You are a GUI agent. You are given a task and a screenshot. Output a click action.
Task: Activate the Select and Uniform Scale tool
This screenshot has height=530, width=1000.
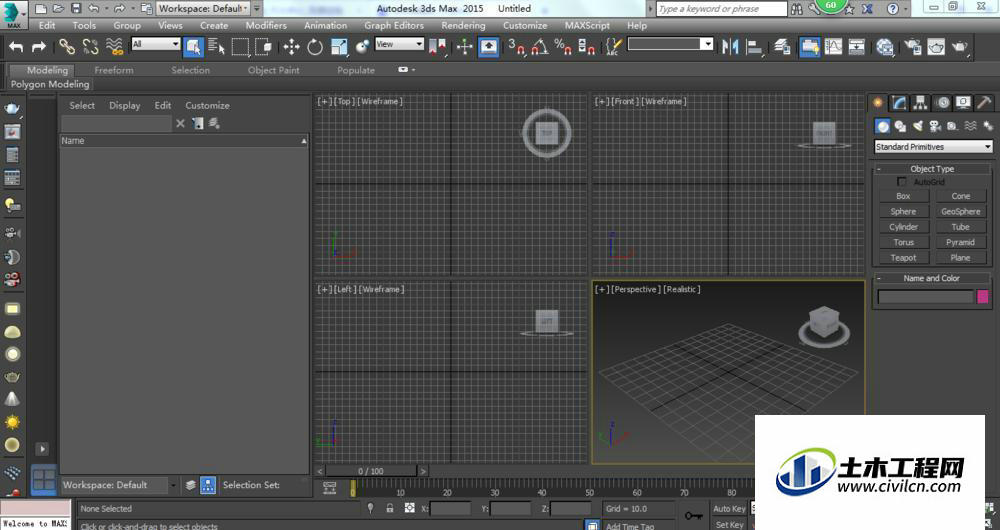(339, 47)
